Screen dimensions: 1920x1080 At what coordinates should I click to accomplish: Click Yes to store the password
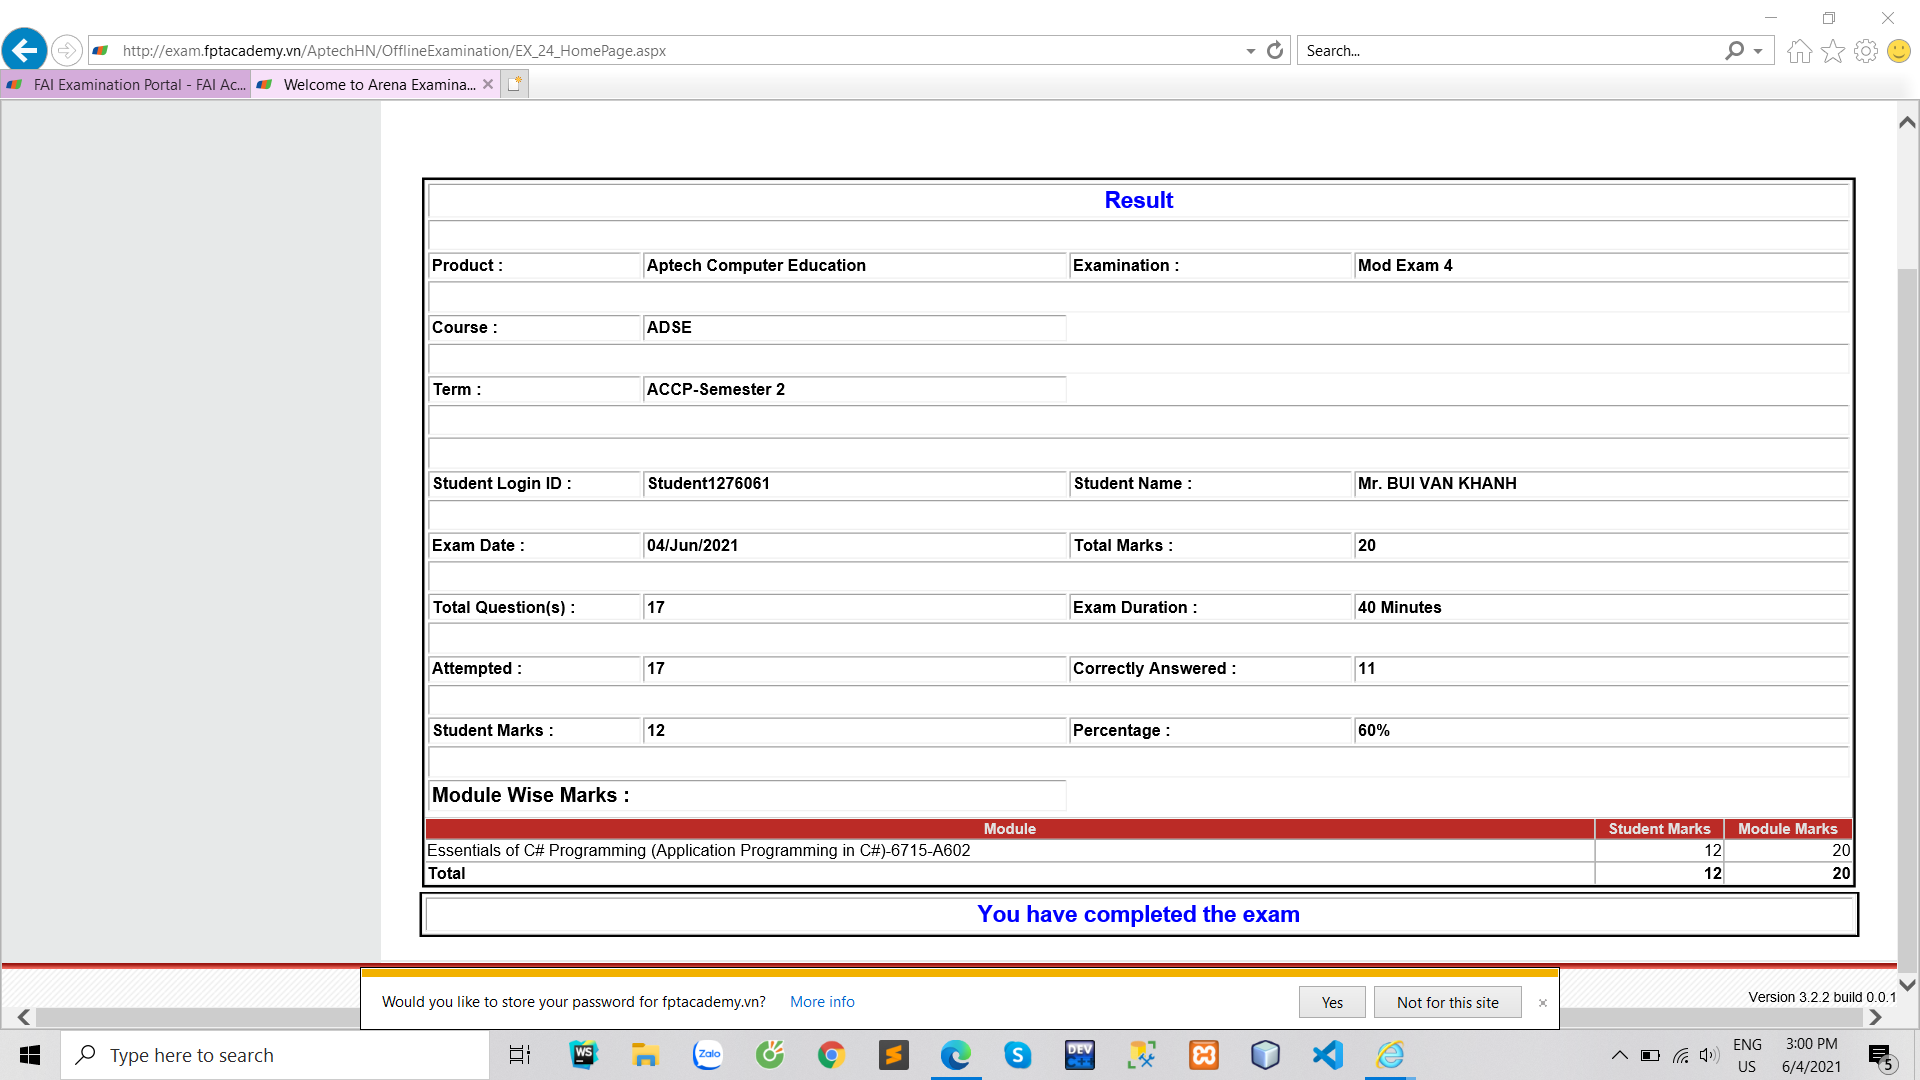point(1332,1002)
